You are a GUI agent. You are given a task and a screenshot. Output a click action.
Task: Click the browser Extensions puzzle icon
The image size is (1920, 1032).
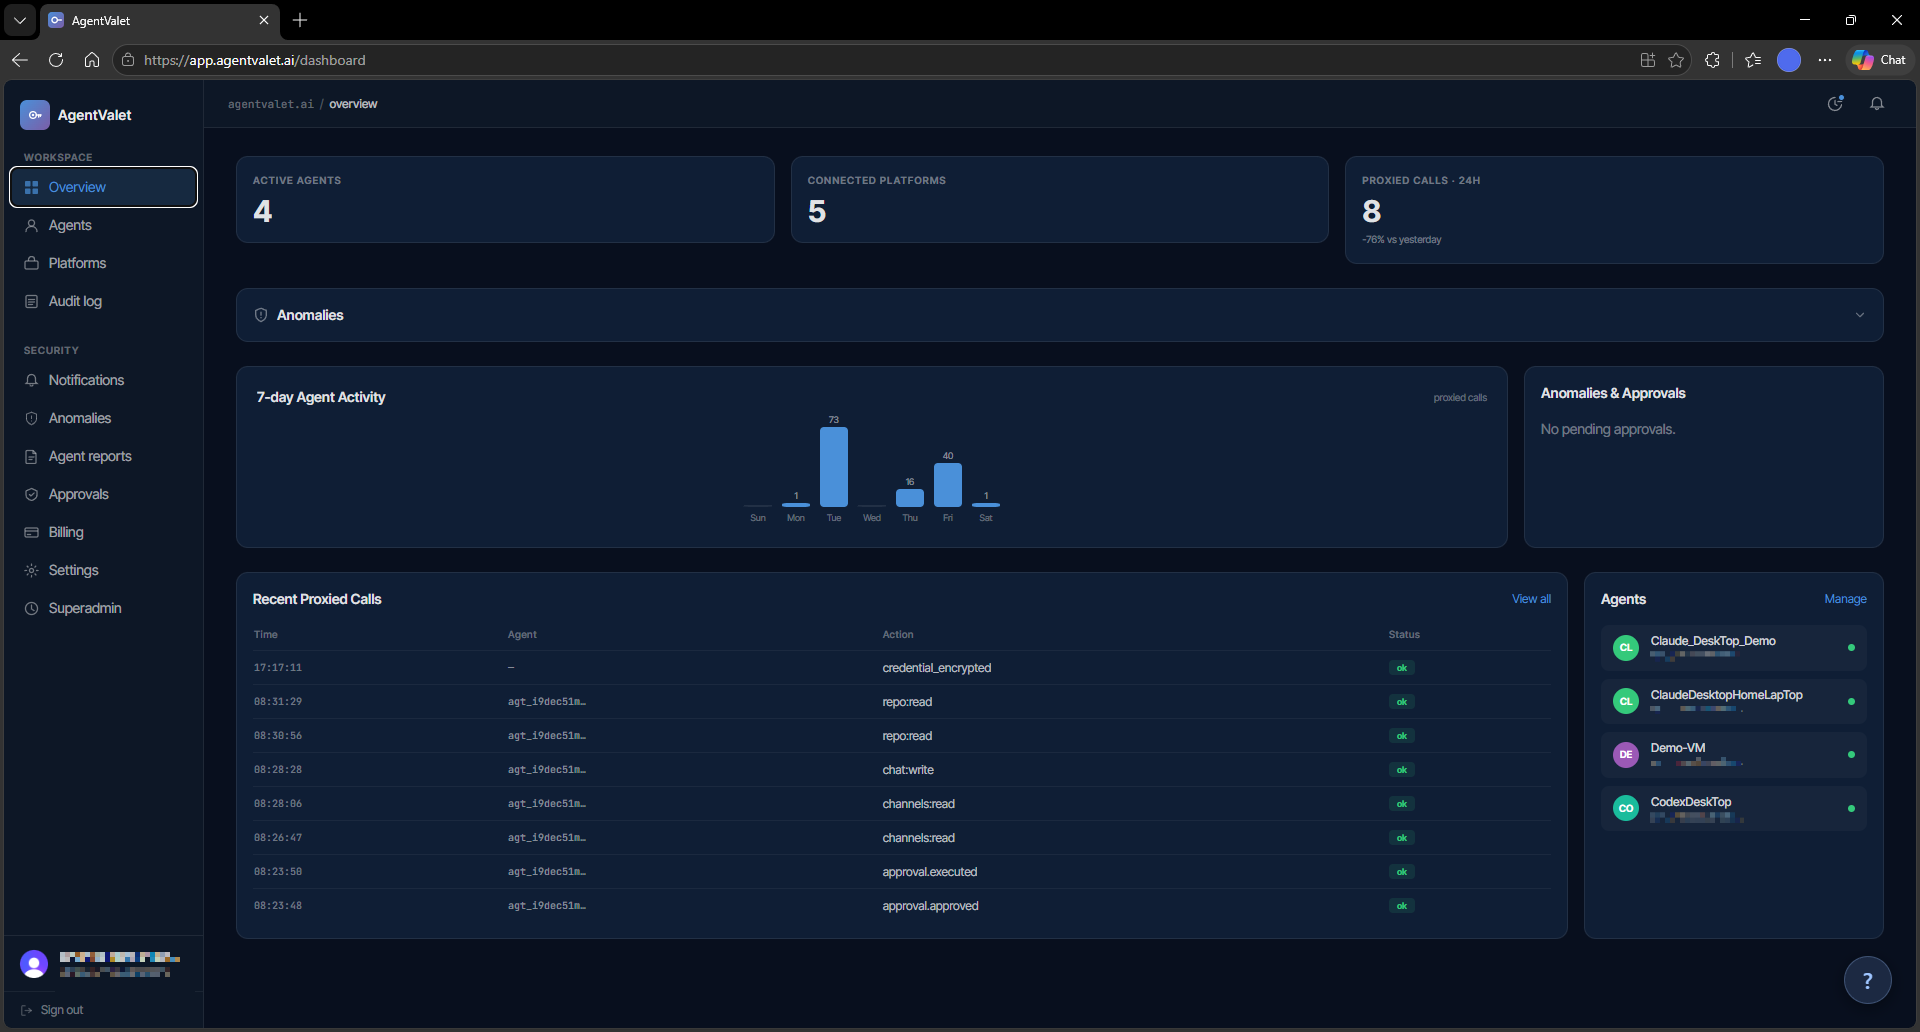coord(1712,60)
